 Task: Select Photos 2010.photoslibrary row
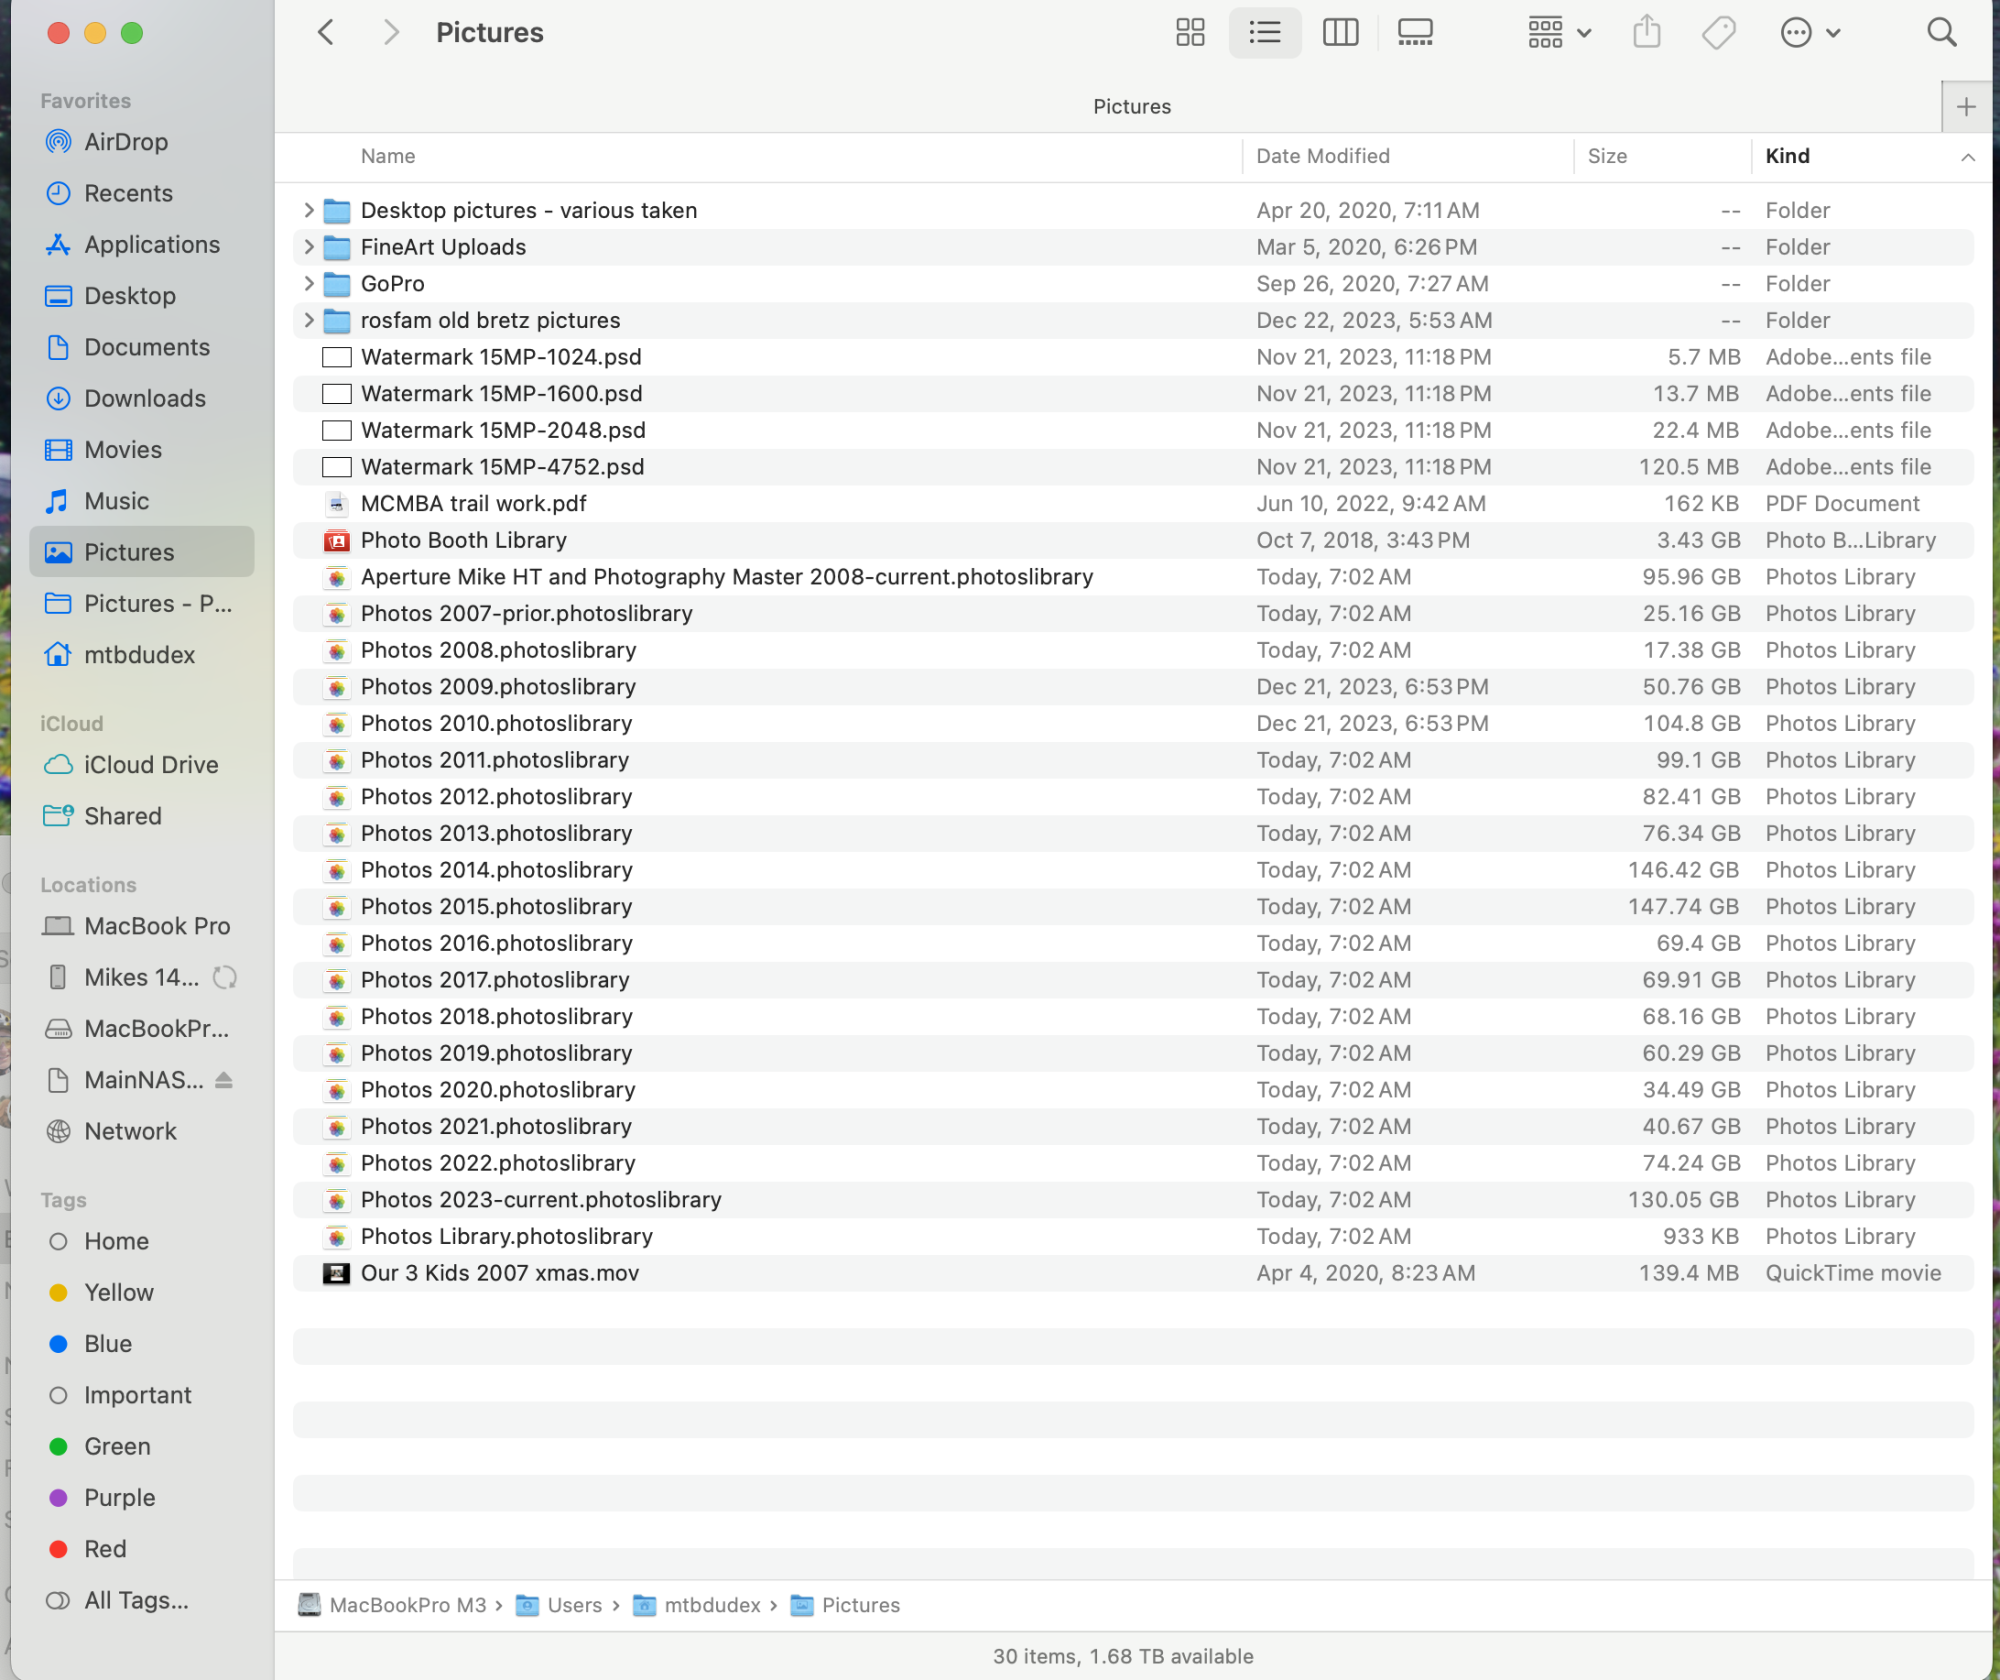[x=1133, y=724]
